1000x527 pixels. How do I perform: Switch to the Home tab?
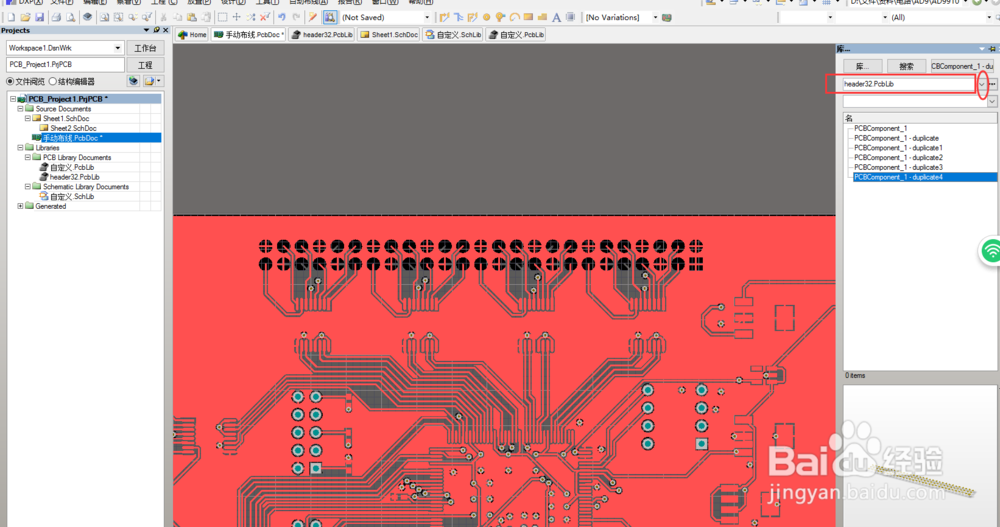pyautogui.click(x=192, y=34)
